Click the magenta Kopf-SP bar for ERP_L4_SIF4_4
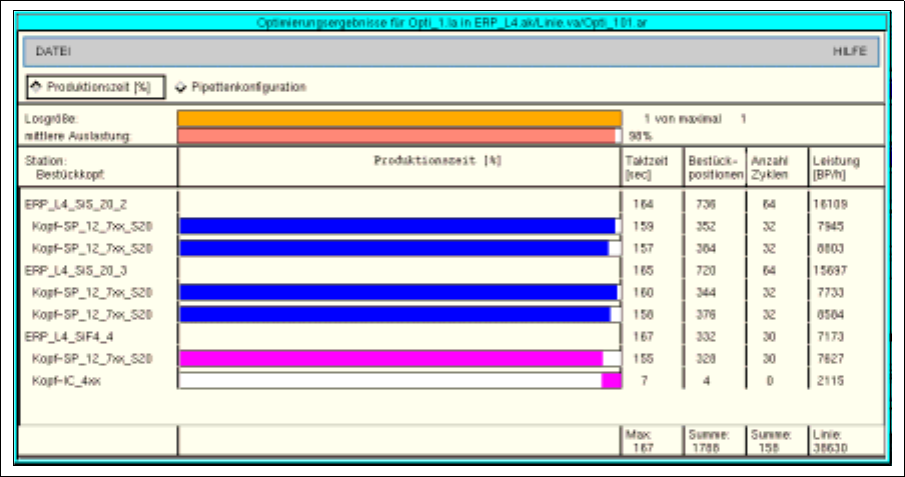Viewport: 905px width, 477px height. [x=391, y=359]
